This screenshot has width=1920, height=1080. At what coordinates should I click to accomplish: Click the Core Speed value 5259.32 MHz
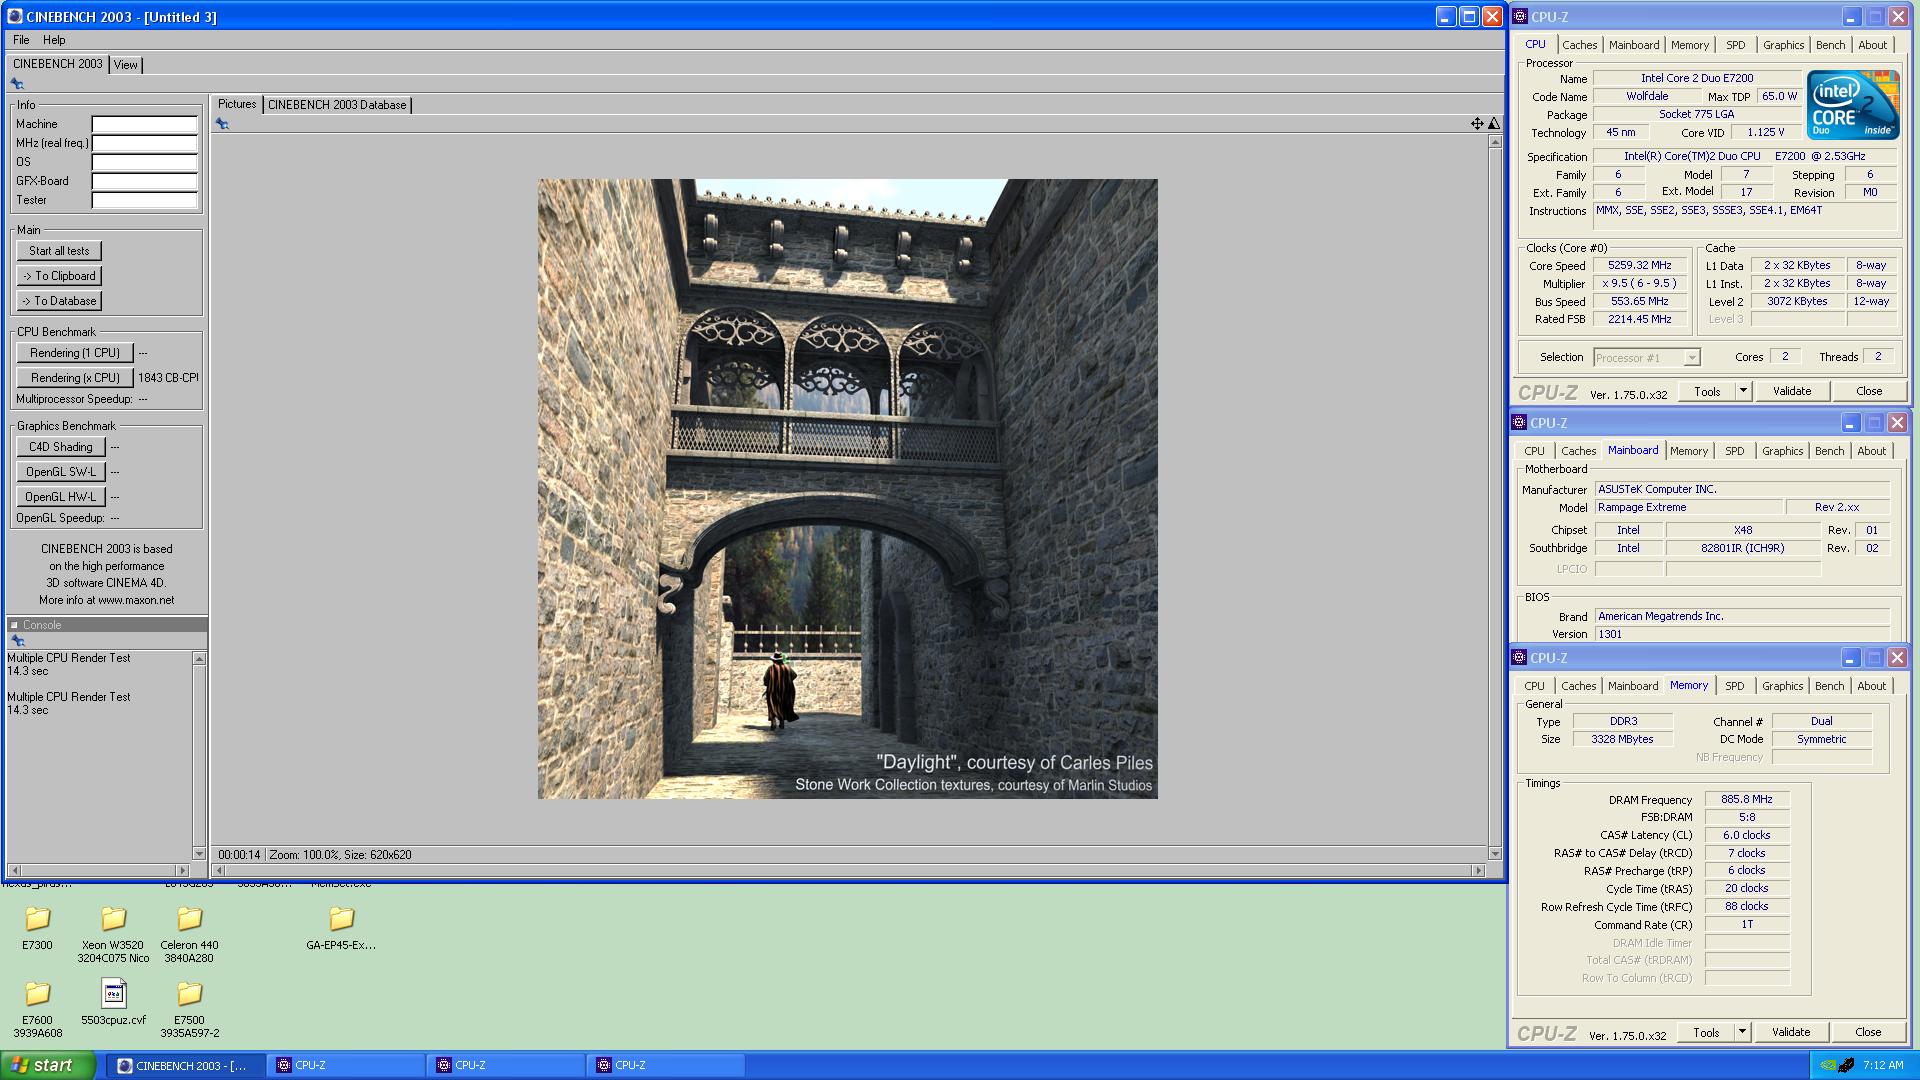click(x=1639, y=265)
